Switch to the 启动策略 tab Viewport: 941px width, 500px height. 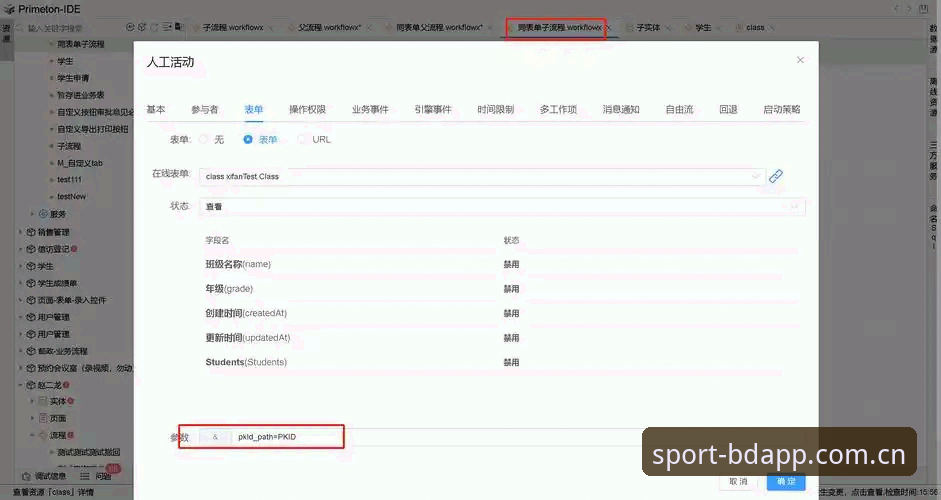tap(781, 109)
